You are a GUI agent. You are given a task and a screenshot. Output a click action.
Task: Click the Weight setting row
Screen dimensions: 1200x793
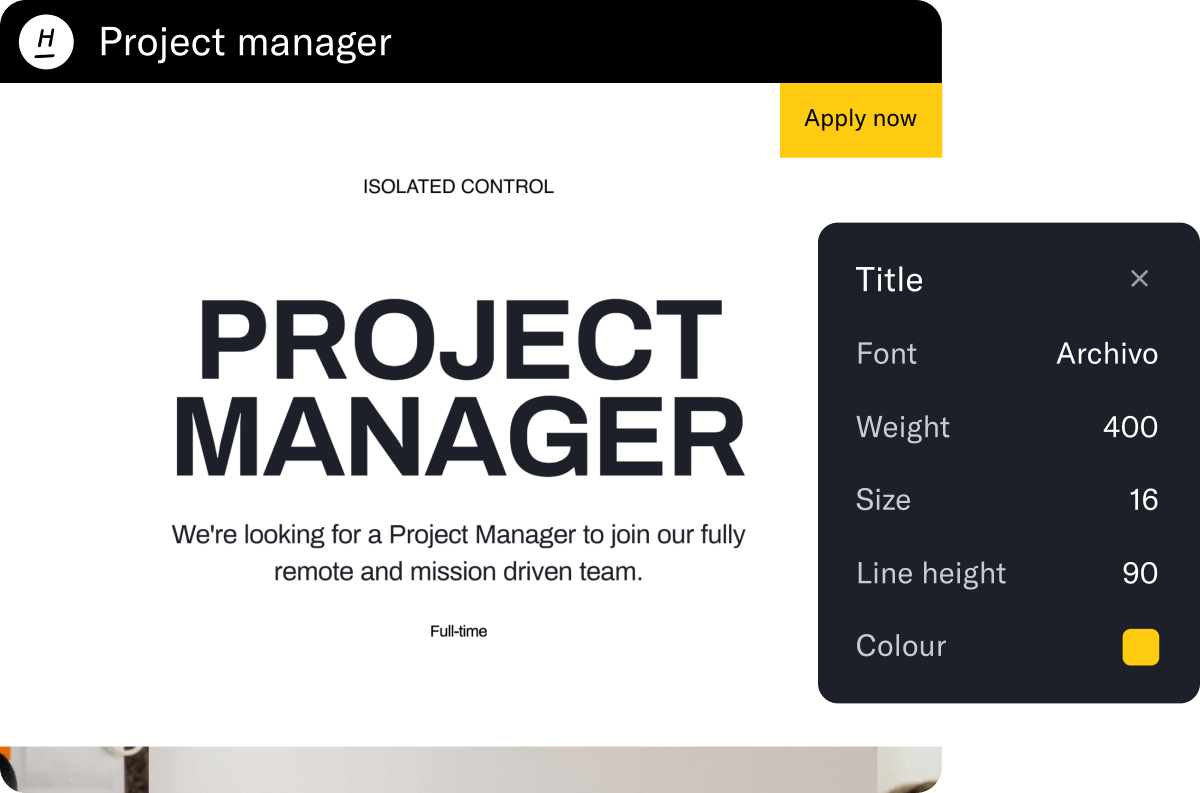tap(902, 427)
